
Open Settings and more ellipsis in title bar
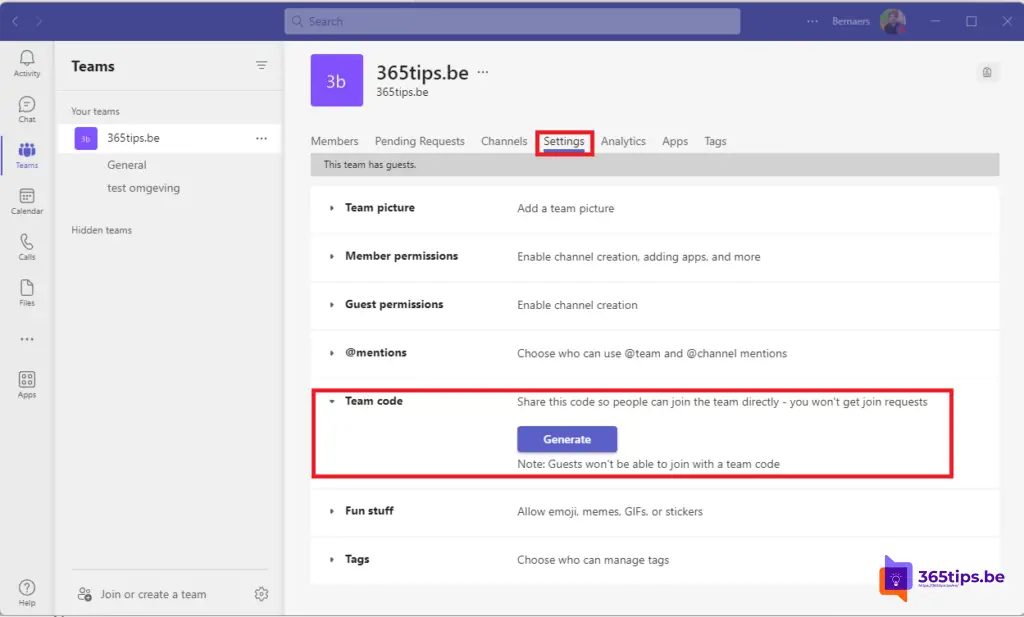pos(812,21)
